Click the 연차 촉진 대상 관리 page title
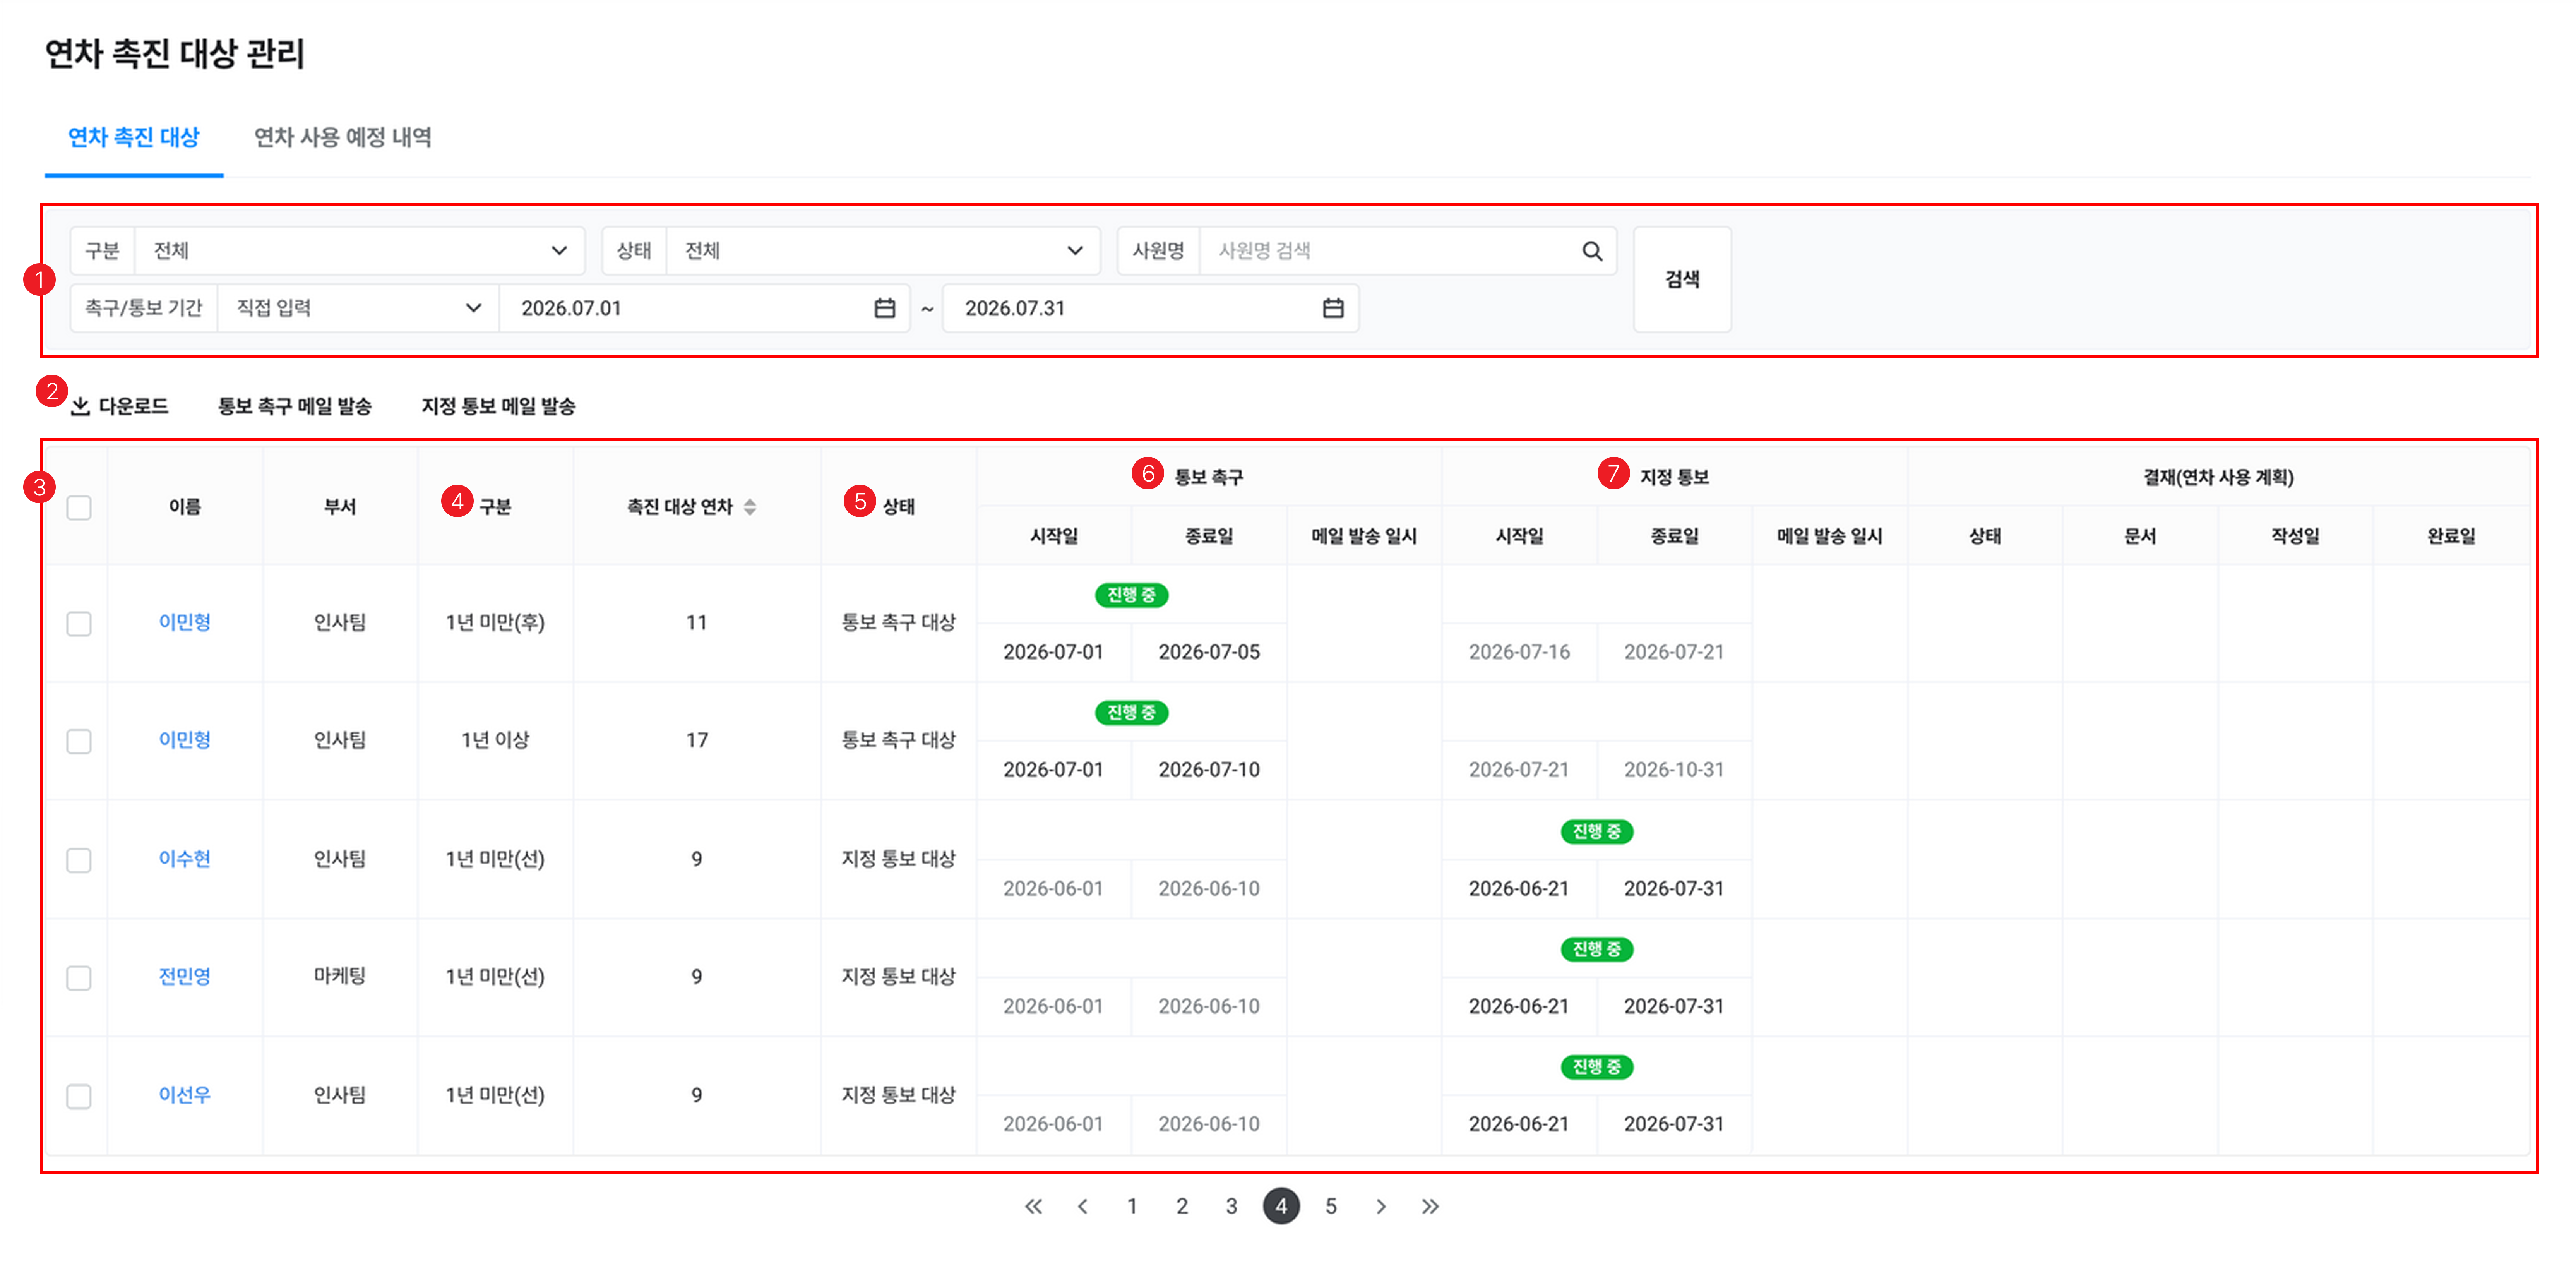The height and width of the screenshot is (1265, 2576). click(x=175, y=54)
